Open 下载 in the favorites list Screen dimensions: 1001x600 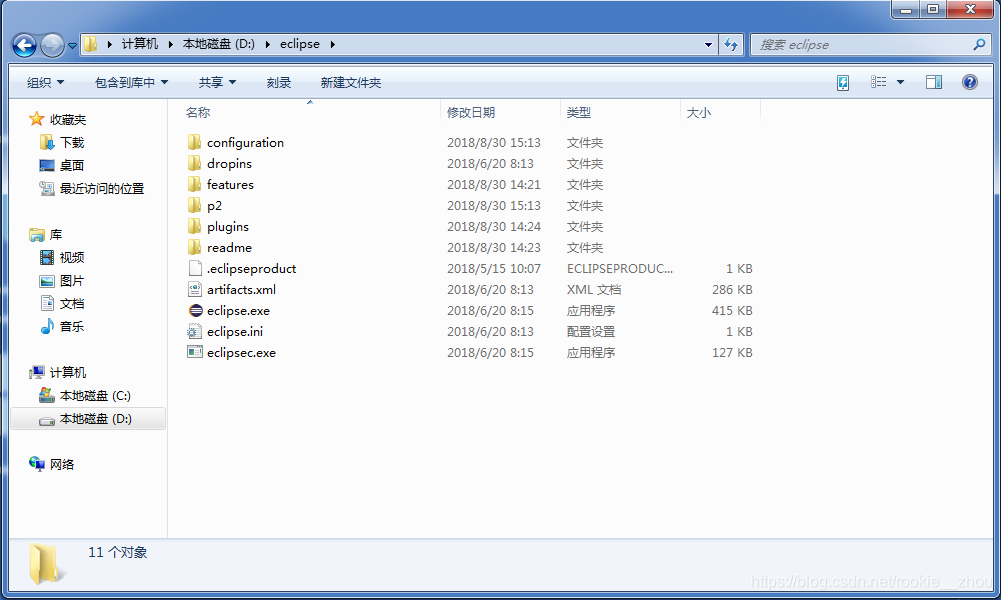(72, 142)
